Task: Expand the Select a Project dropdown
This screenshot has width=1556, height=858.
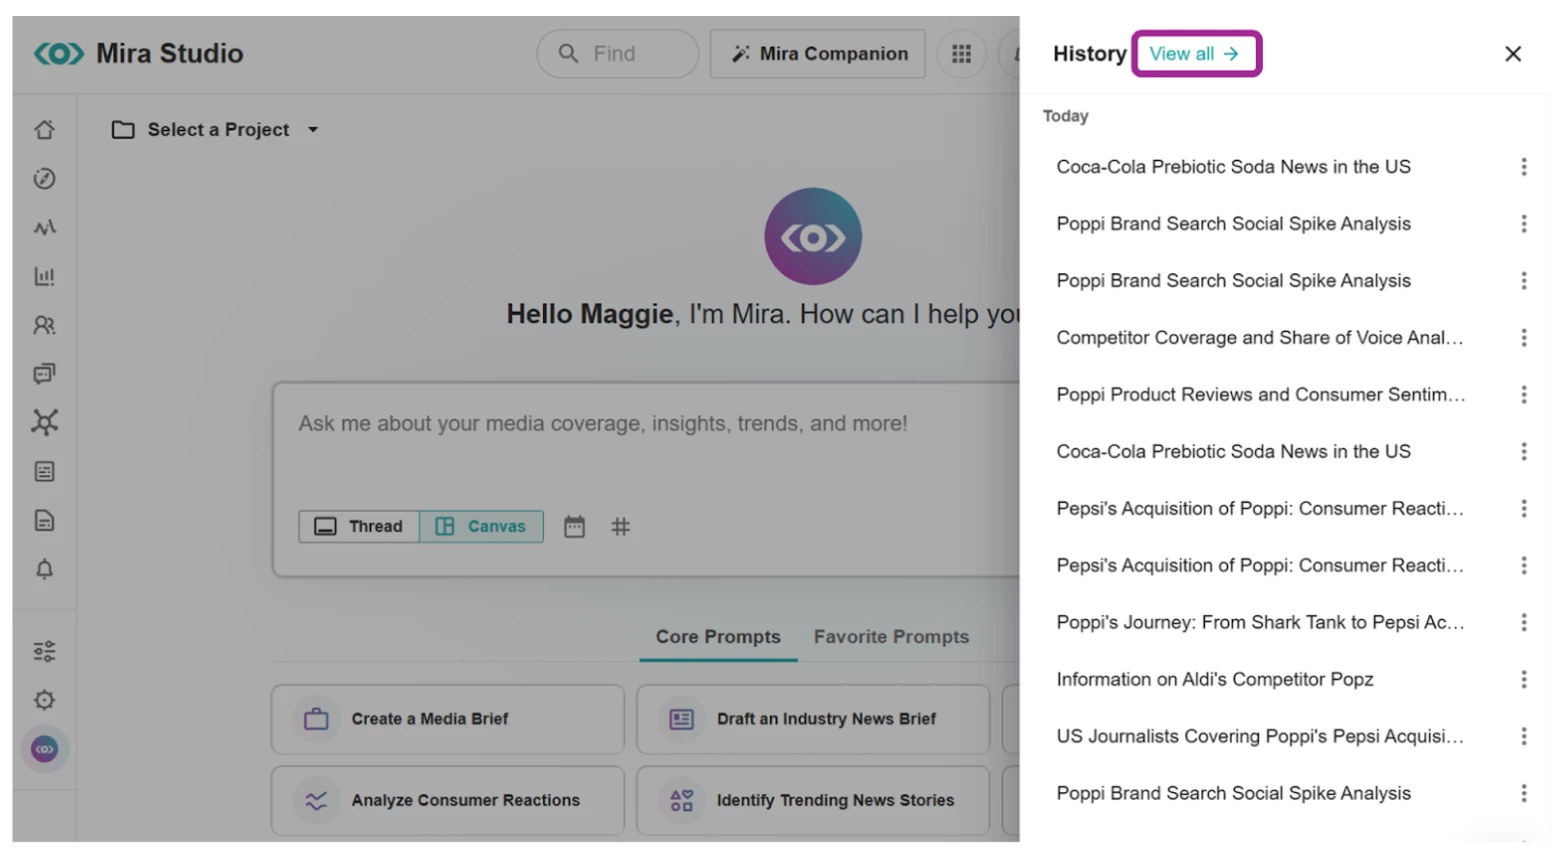Action: pos(215,130)
